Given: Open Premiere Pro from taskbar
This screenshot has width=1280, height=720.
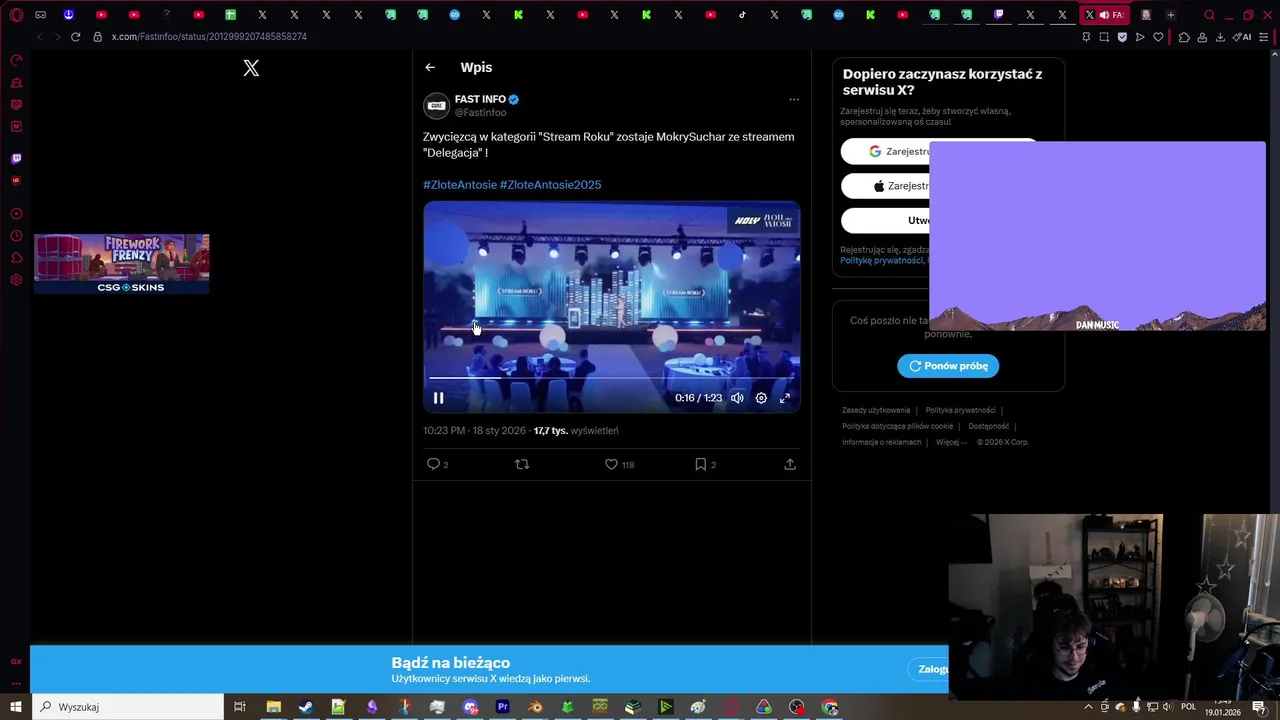Looking at the screenshot, I should (502, 707).
